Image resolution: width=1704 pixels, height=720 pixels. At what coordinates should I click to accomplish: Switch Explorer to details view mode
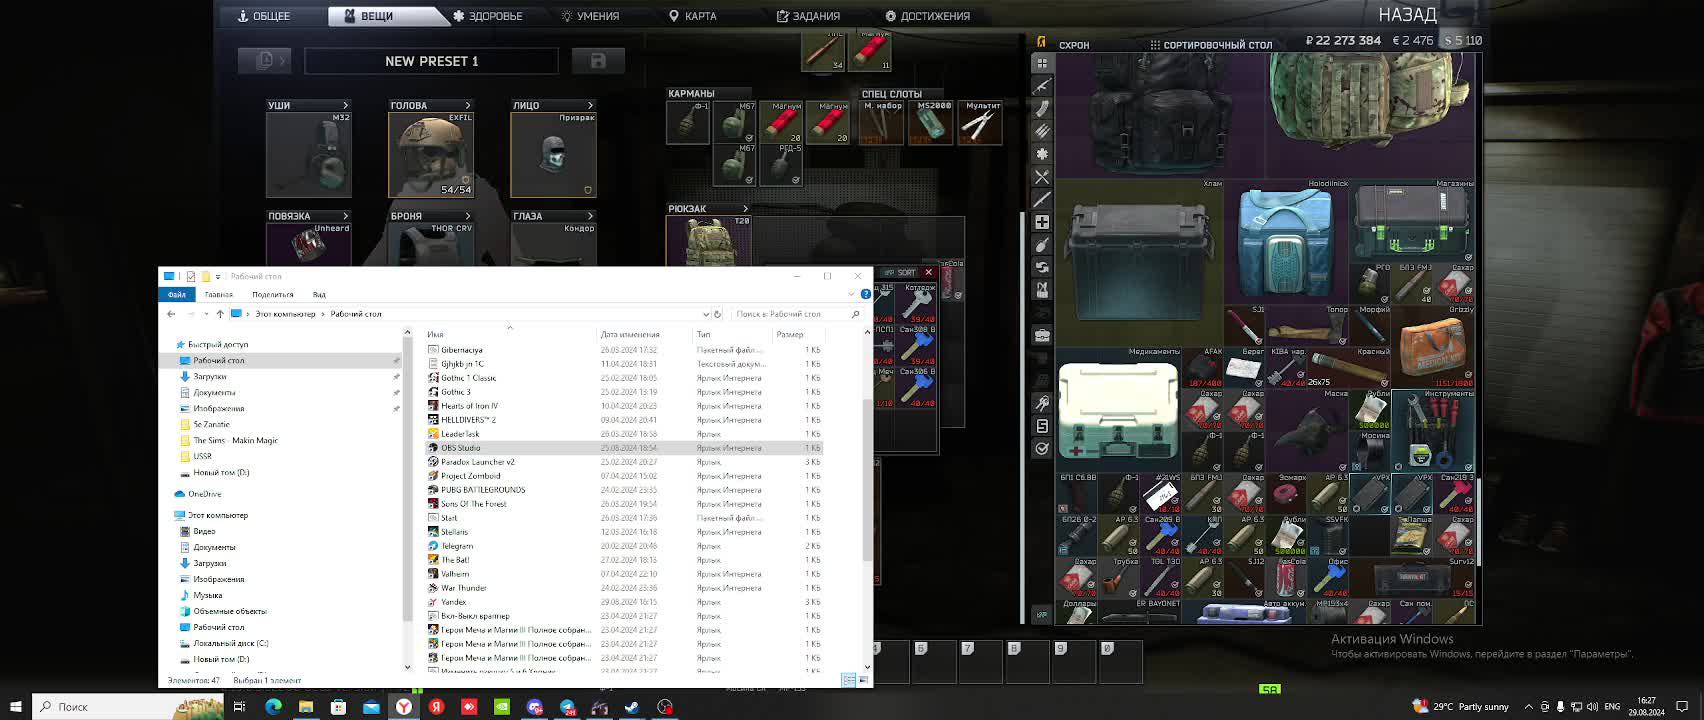click(x=848, y=680)
